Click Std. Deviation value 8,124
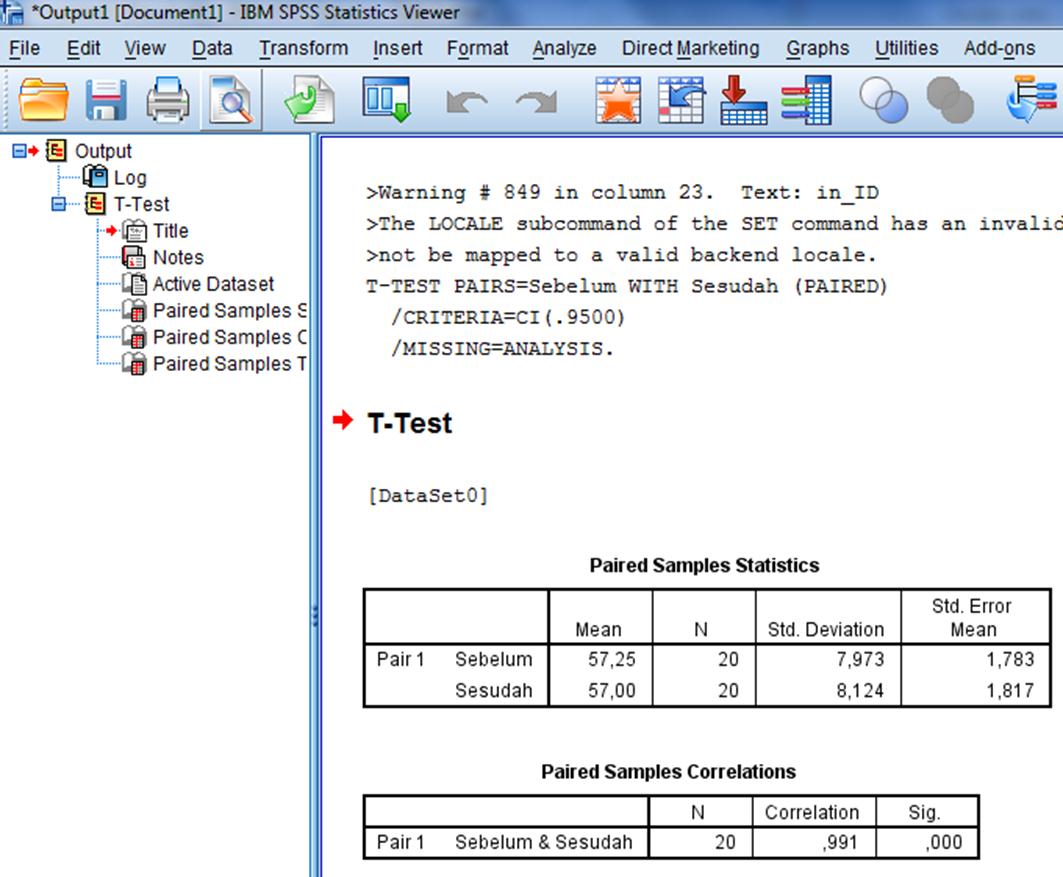This screenshot has width=1063, height=877. 860,691
